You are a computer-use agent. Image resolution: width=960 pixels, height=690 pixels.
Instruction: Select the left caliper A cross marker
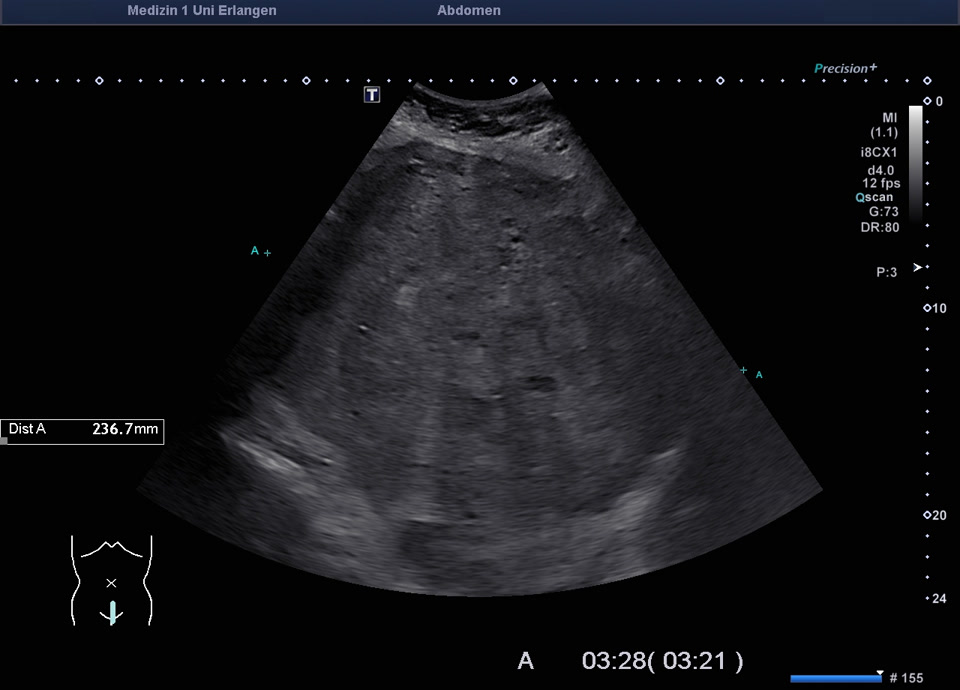[x=267, y=253]
